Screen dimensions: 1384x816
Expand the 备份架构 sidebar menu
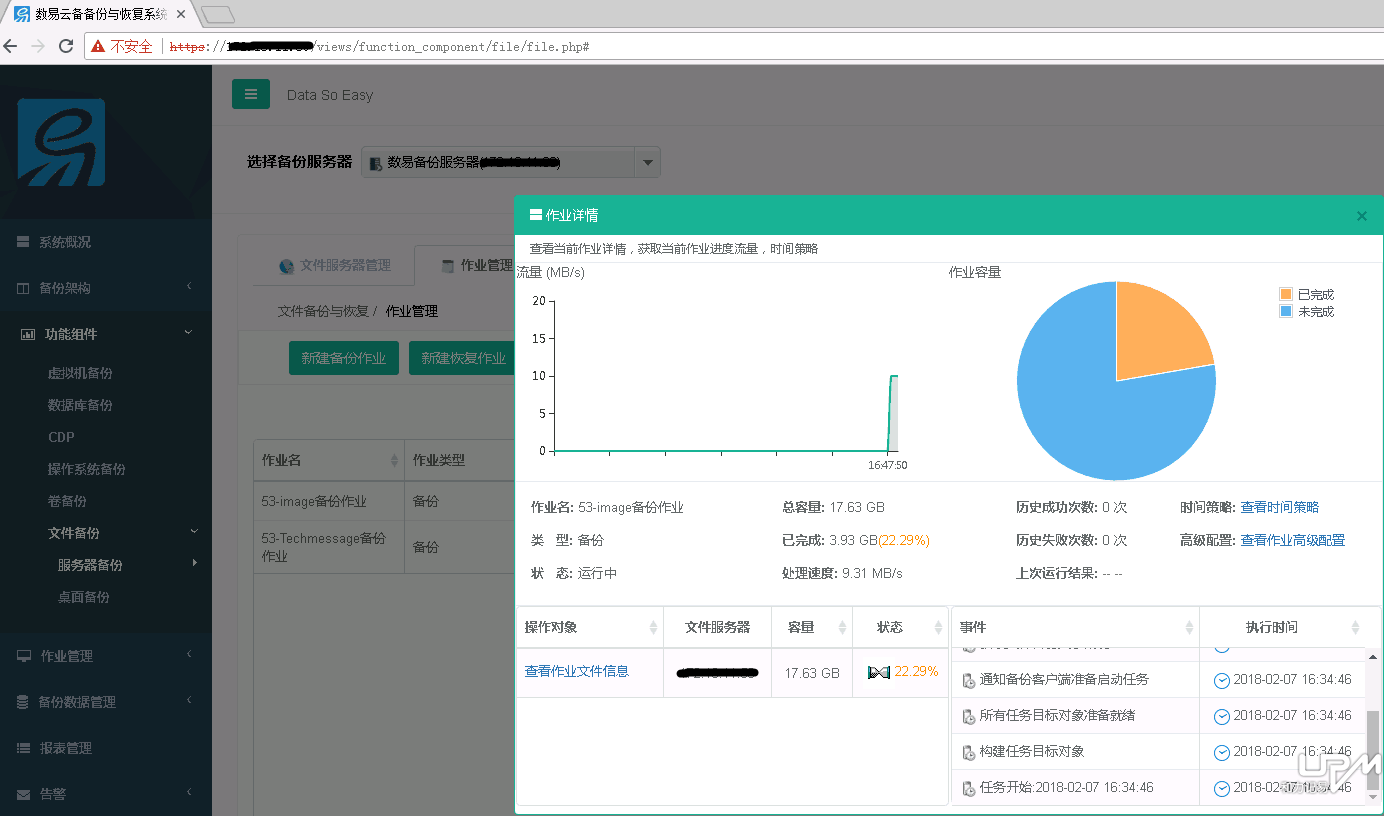(x=105, y=288)
